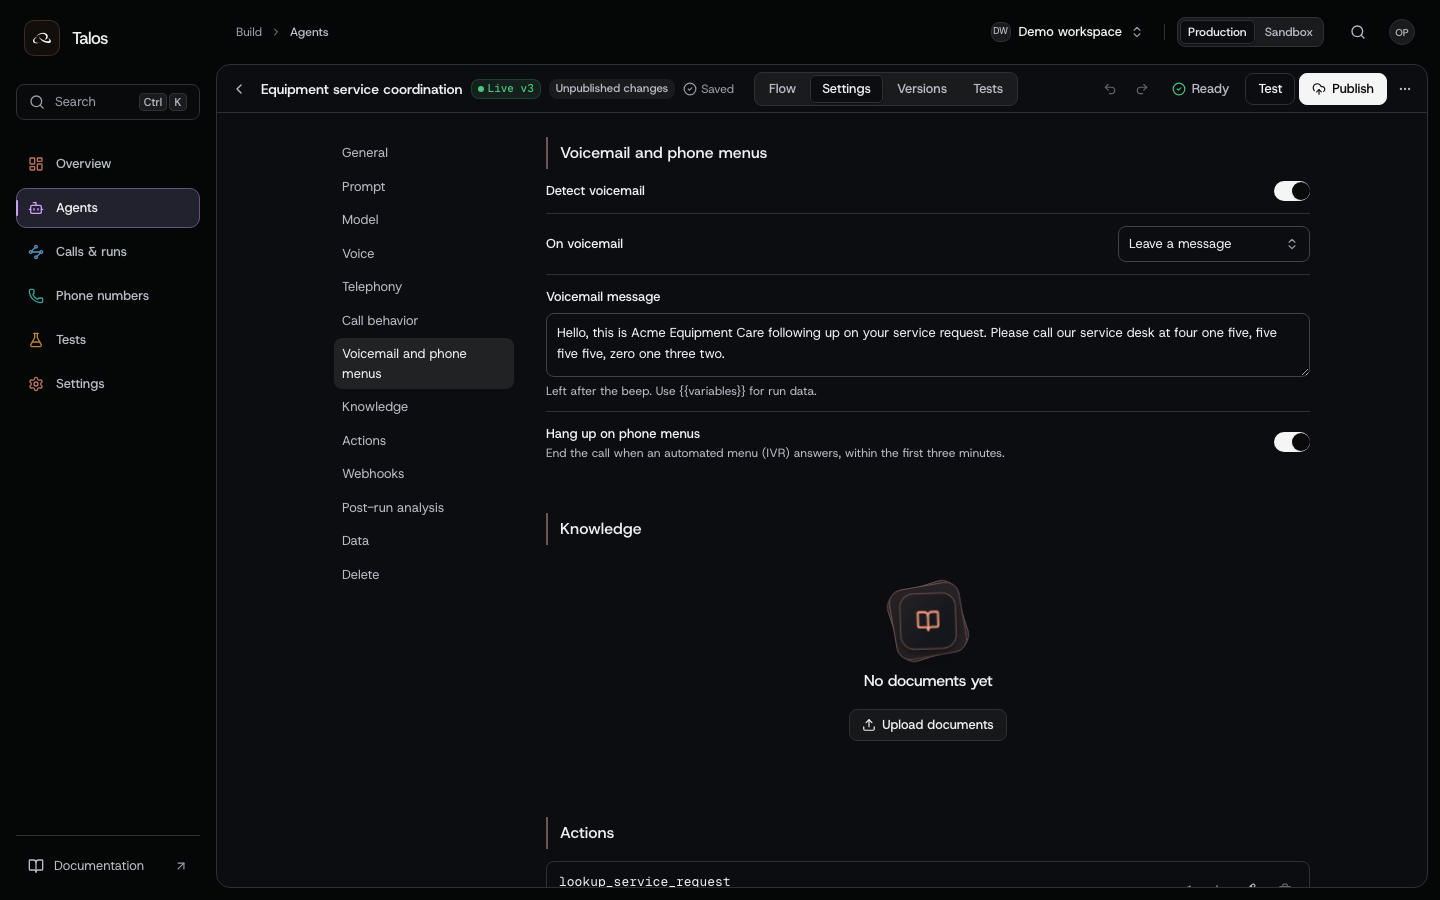Screen dimensions: 1440x900
Task: Toggle the Hang up on phone menus switch
Action: [1291, 442]
